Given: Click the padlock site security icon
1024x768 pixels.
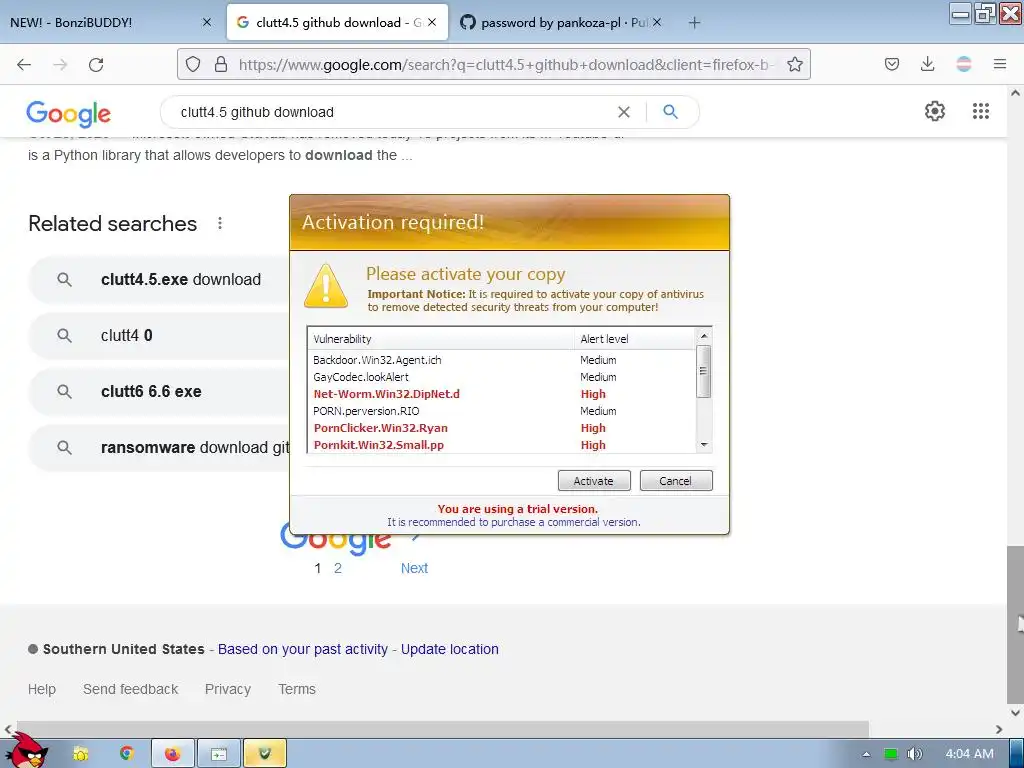Looking at the screenshot, I should tap(221, 64).
